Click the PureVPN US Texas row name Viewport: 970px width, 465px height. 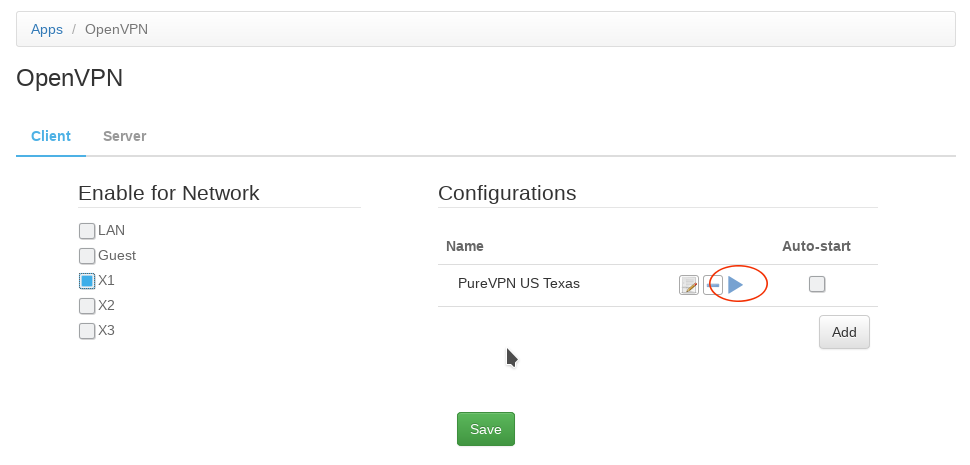click(x=519, y=283)
